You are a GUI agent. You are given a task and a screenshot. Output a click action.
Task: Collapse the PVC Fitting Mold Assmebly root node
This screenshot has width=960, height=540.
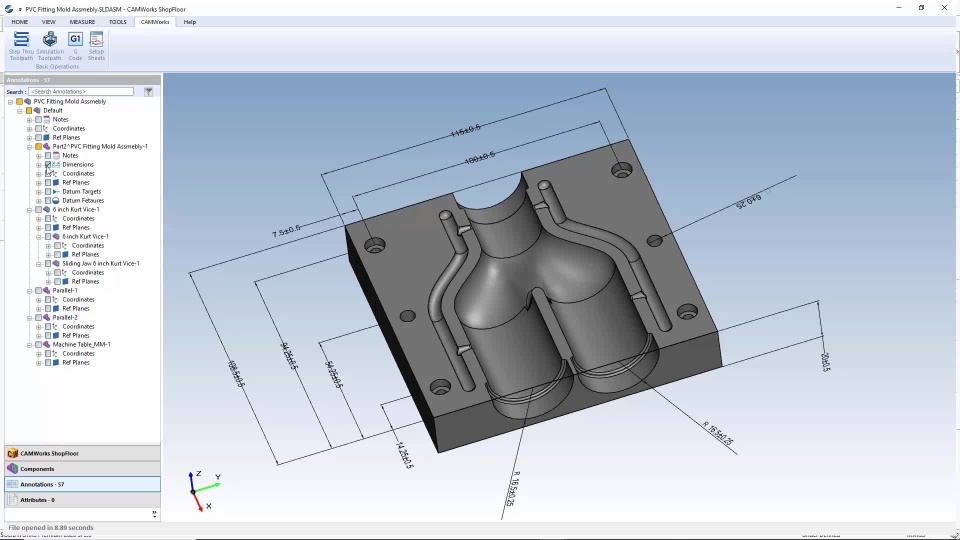click(10, 102)
